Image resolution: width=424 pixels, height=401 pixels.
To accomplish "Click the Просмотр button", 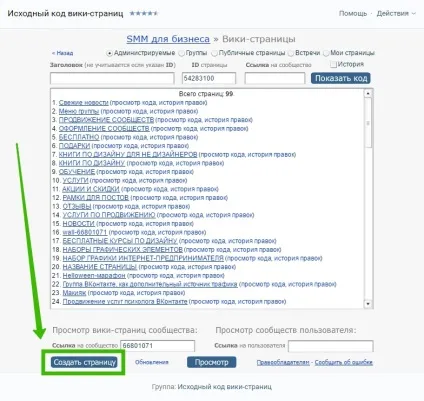I will coord(212,362).
